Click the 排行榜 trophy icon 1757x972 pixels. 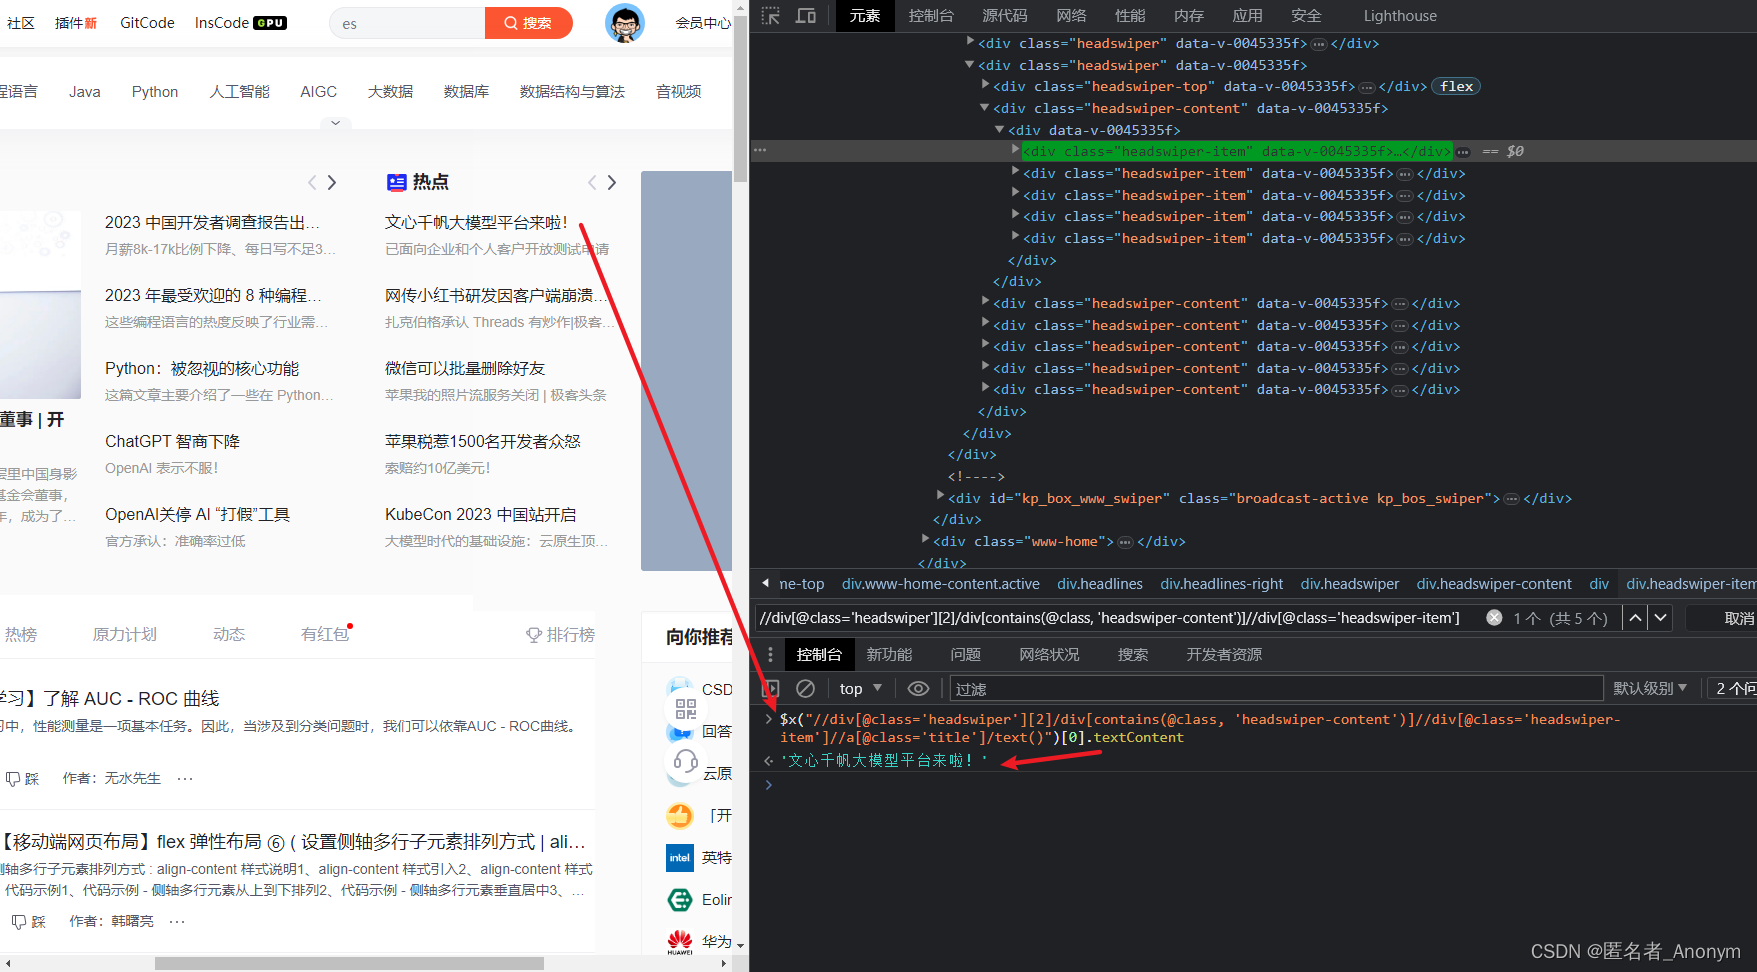tap(534, 635)
